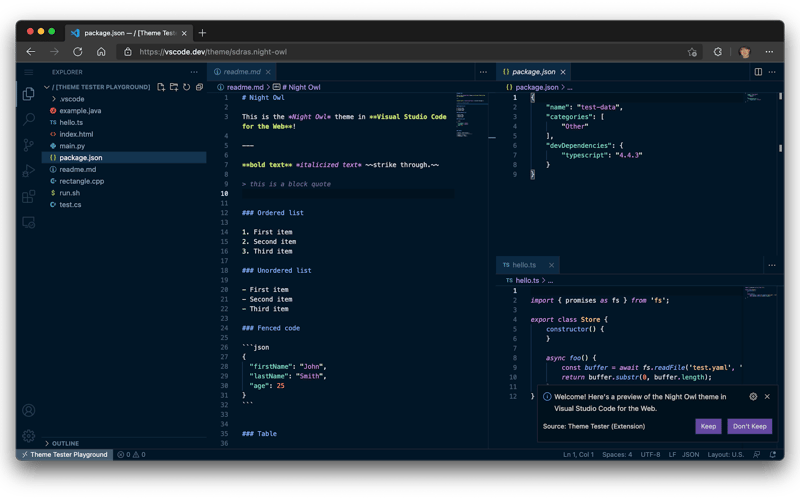Open browser extensions puzzle icon
Viewport: 800px width, 500px height.
coord(717,52)
